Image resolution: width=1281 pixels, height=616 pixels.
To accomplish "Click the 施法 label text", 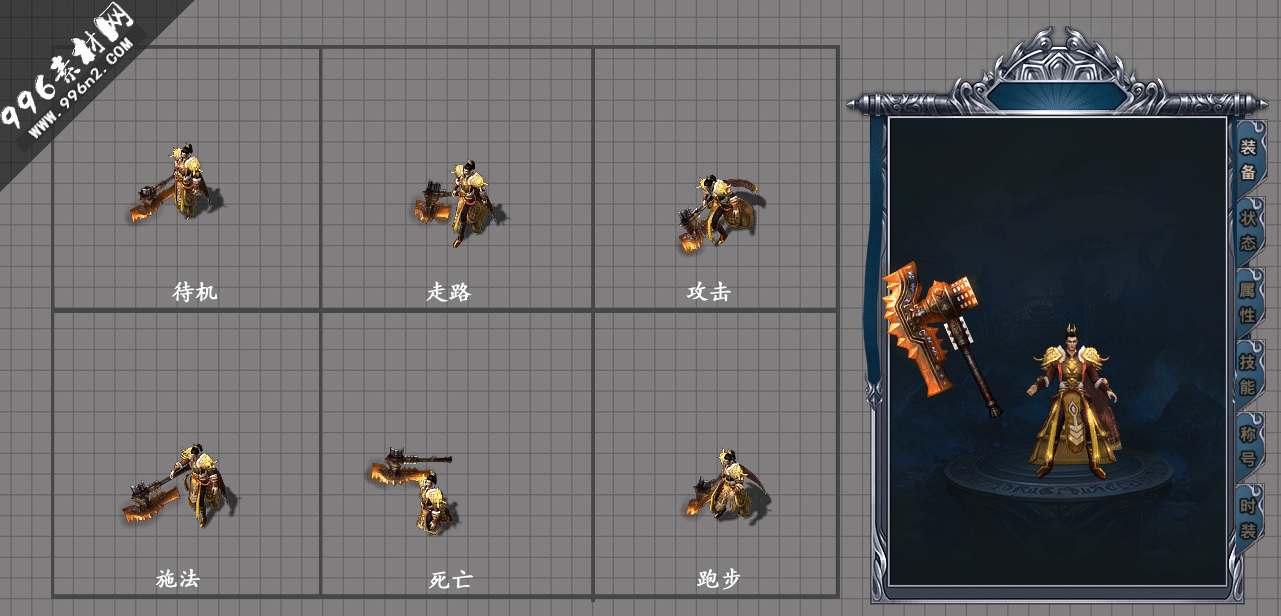I will [178, 578].
